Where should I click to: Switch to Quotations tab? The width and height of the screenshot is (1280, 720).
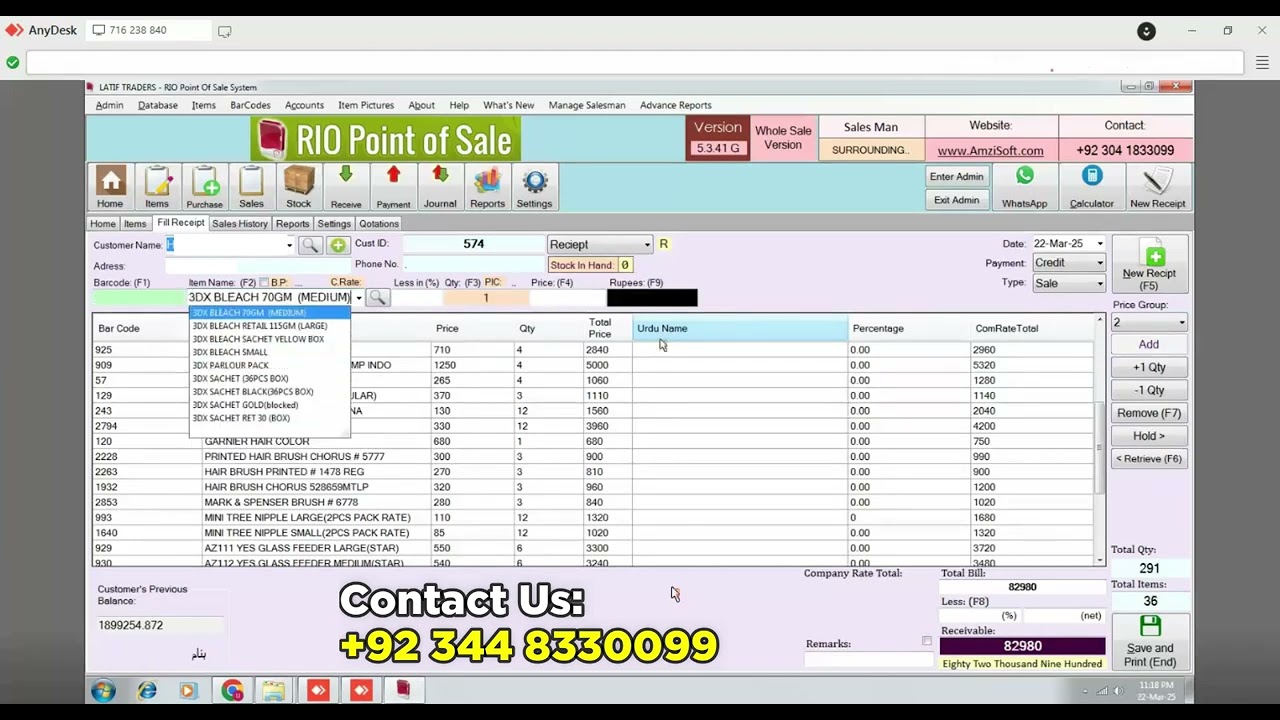(379, 224)
